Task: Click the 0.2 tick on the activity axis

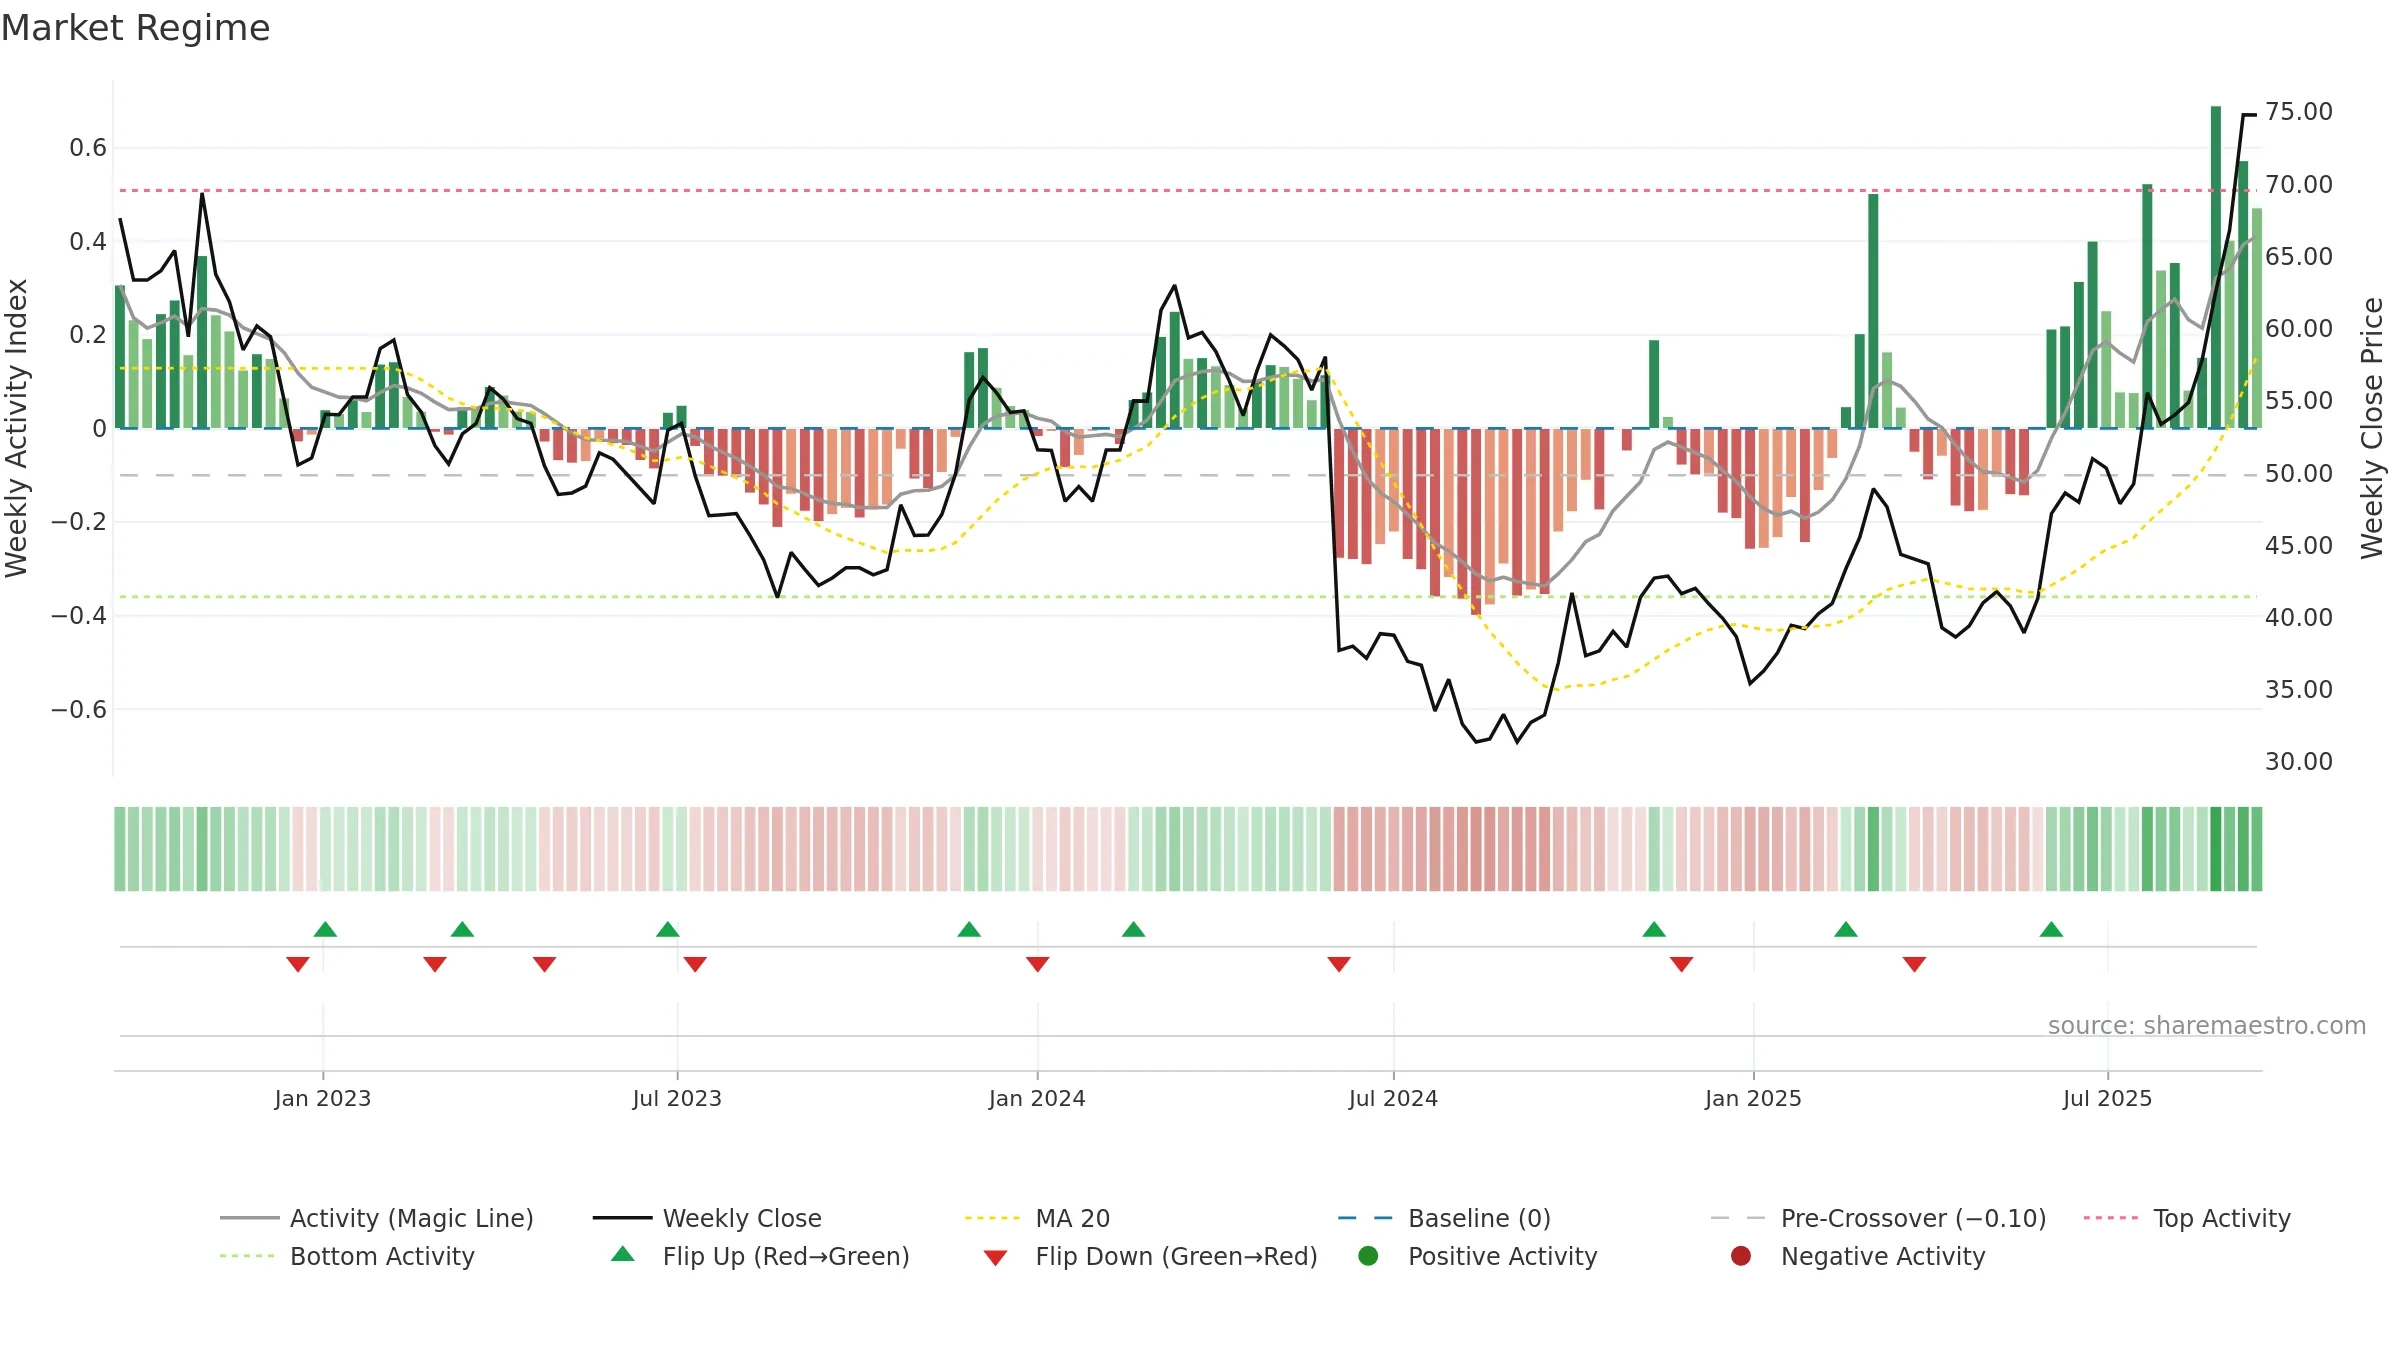Action: 88,335
